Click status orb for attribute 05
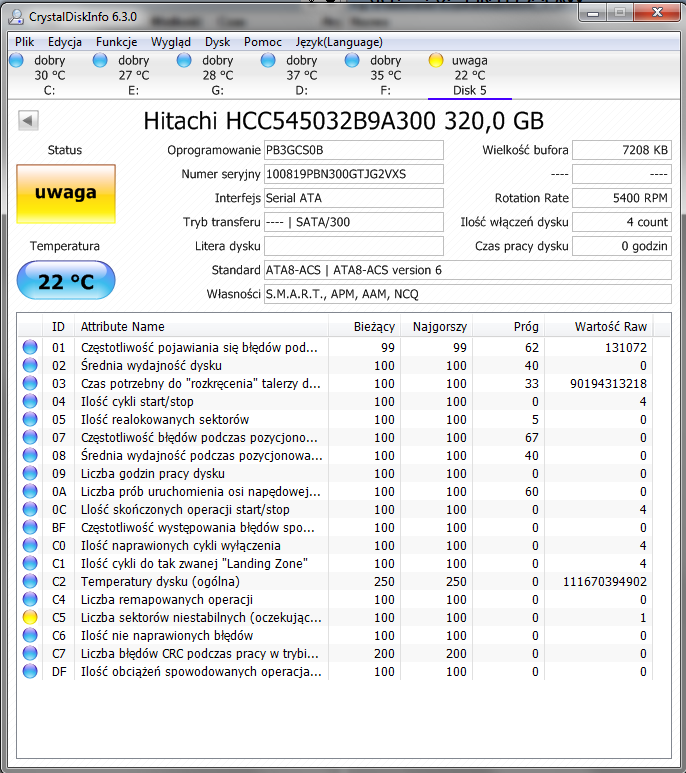The width and height of the screenshot is (686, 773). point(30,419)
